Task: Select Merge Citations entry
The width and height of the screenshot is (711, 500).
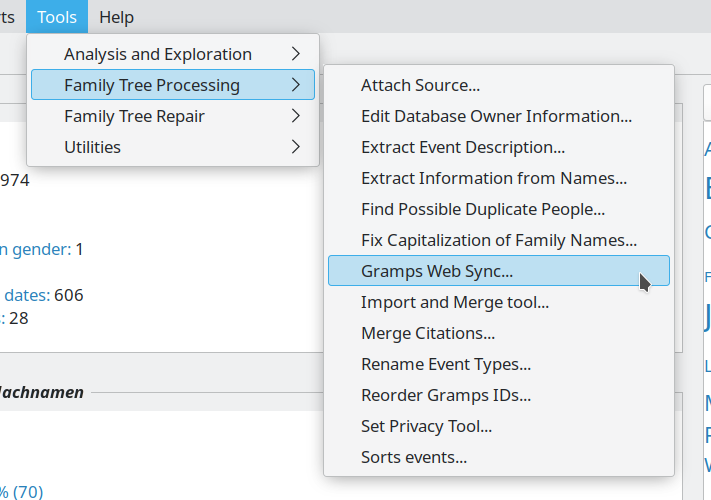Action: pyautogui.click(x=427, y=333)
